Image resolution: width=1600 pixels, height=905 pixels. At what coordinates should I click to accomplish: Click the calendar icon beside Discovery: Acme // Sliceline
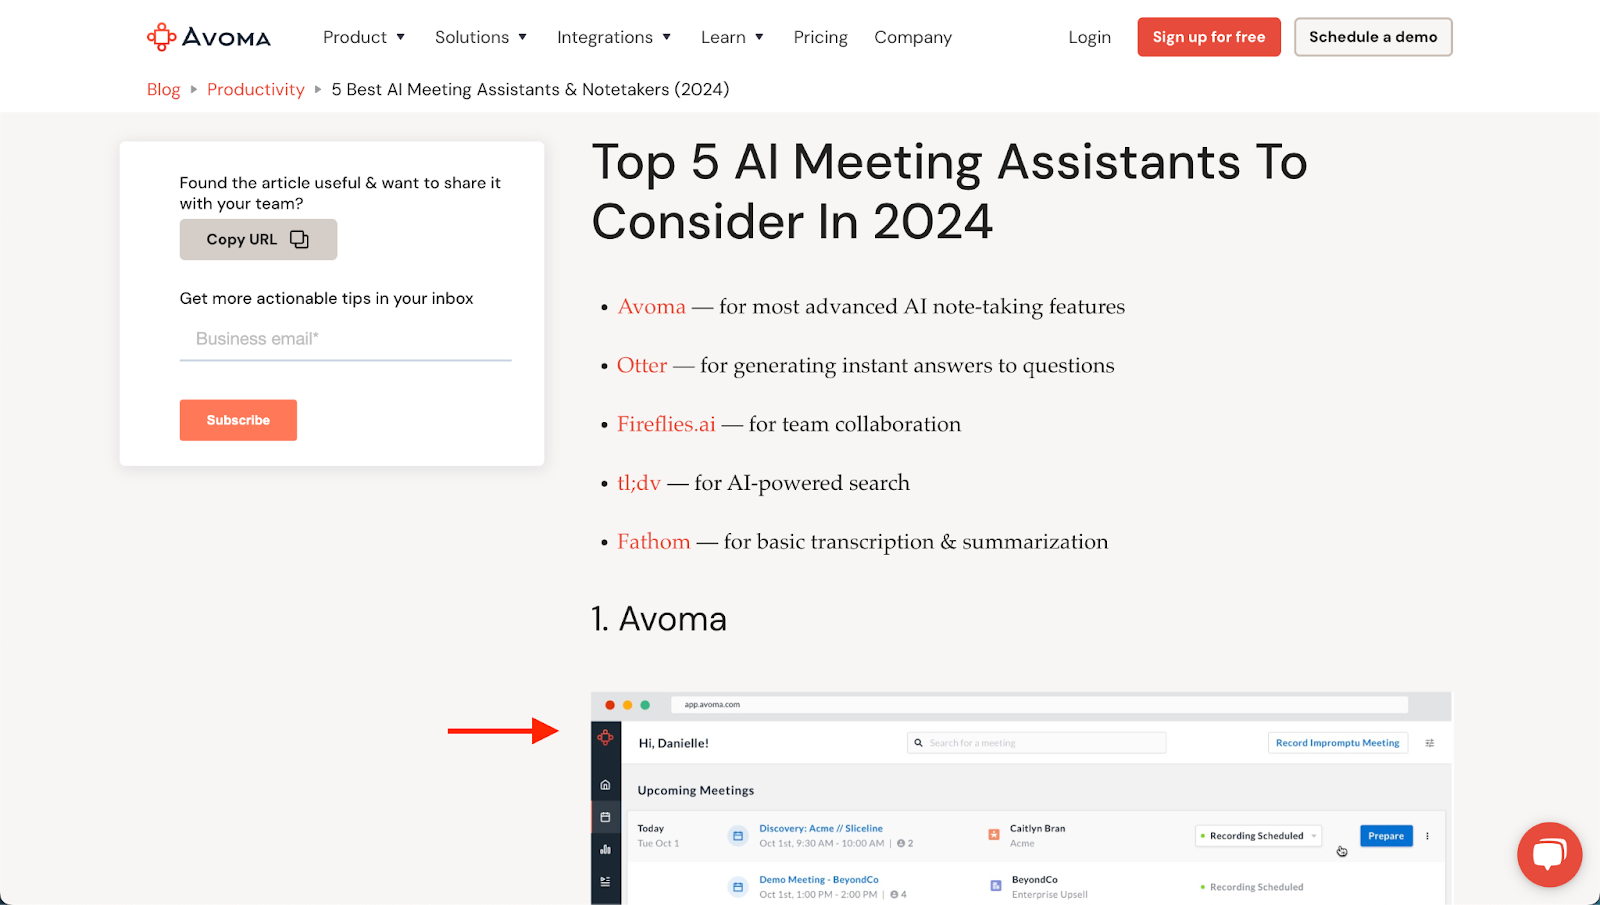tap(738, 836)
